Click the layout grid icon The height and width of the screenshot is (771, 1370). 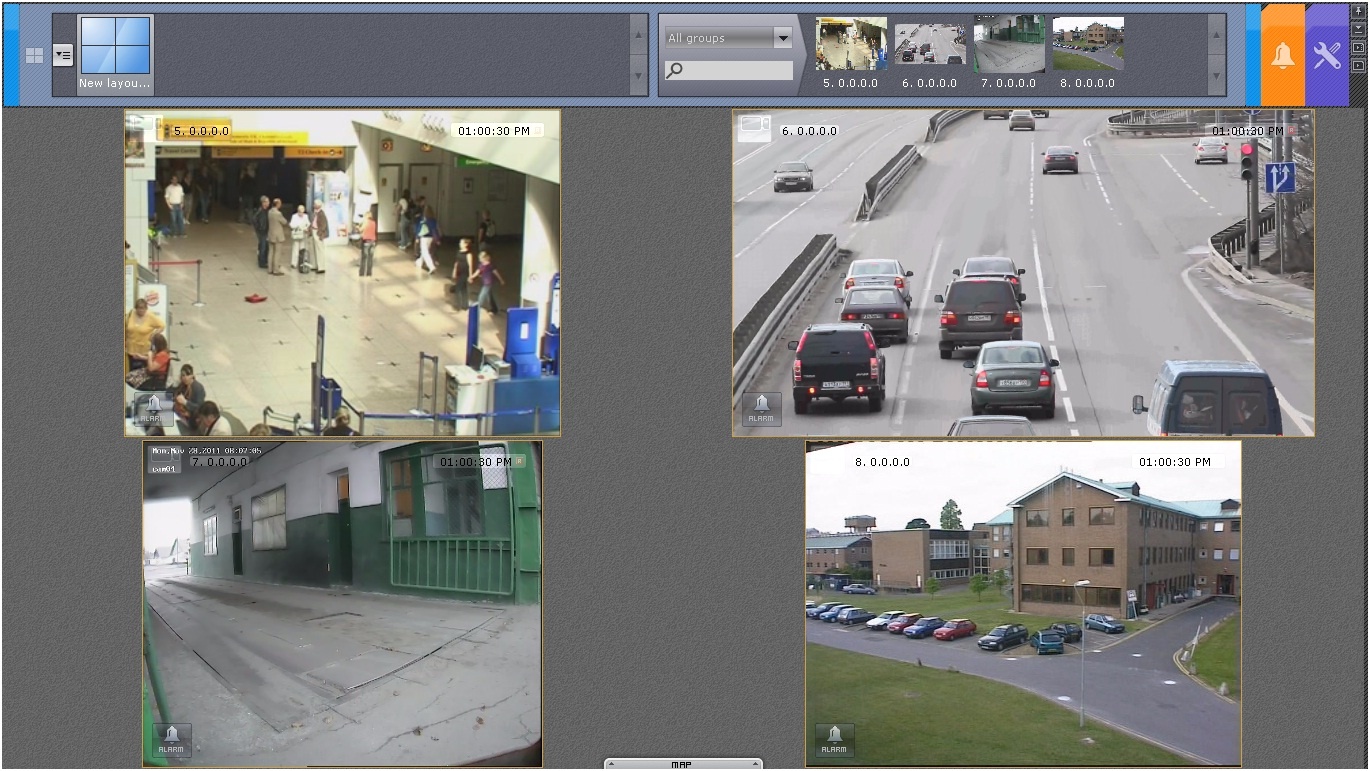34,56
